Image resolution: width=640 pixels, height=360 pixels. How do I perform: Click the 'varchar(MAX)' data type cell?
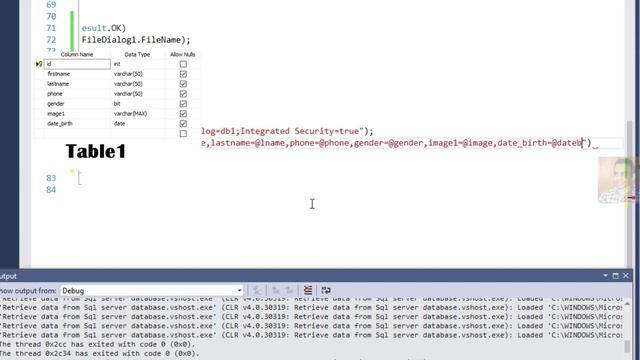coord(138,113)
